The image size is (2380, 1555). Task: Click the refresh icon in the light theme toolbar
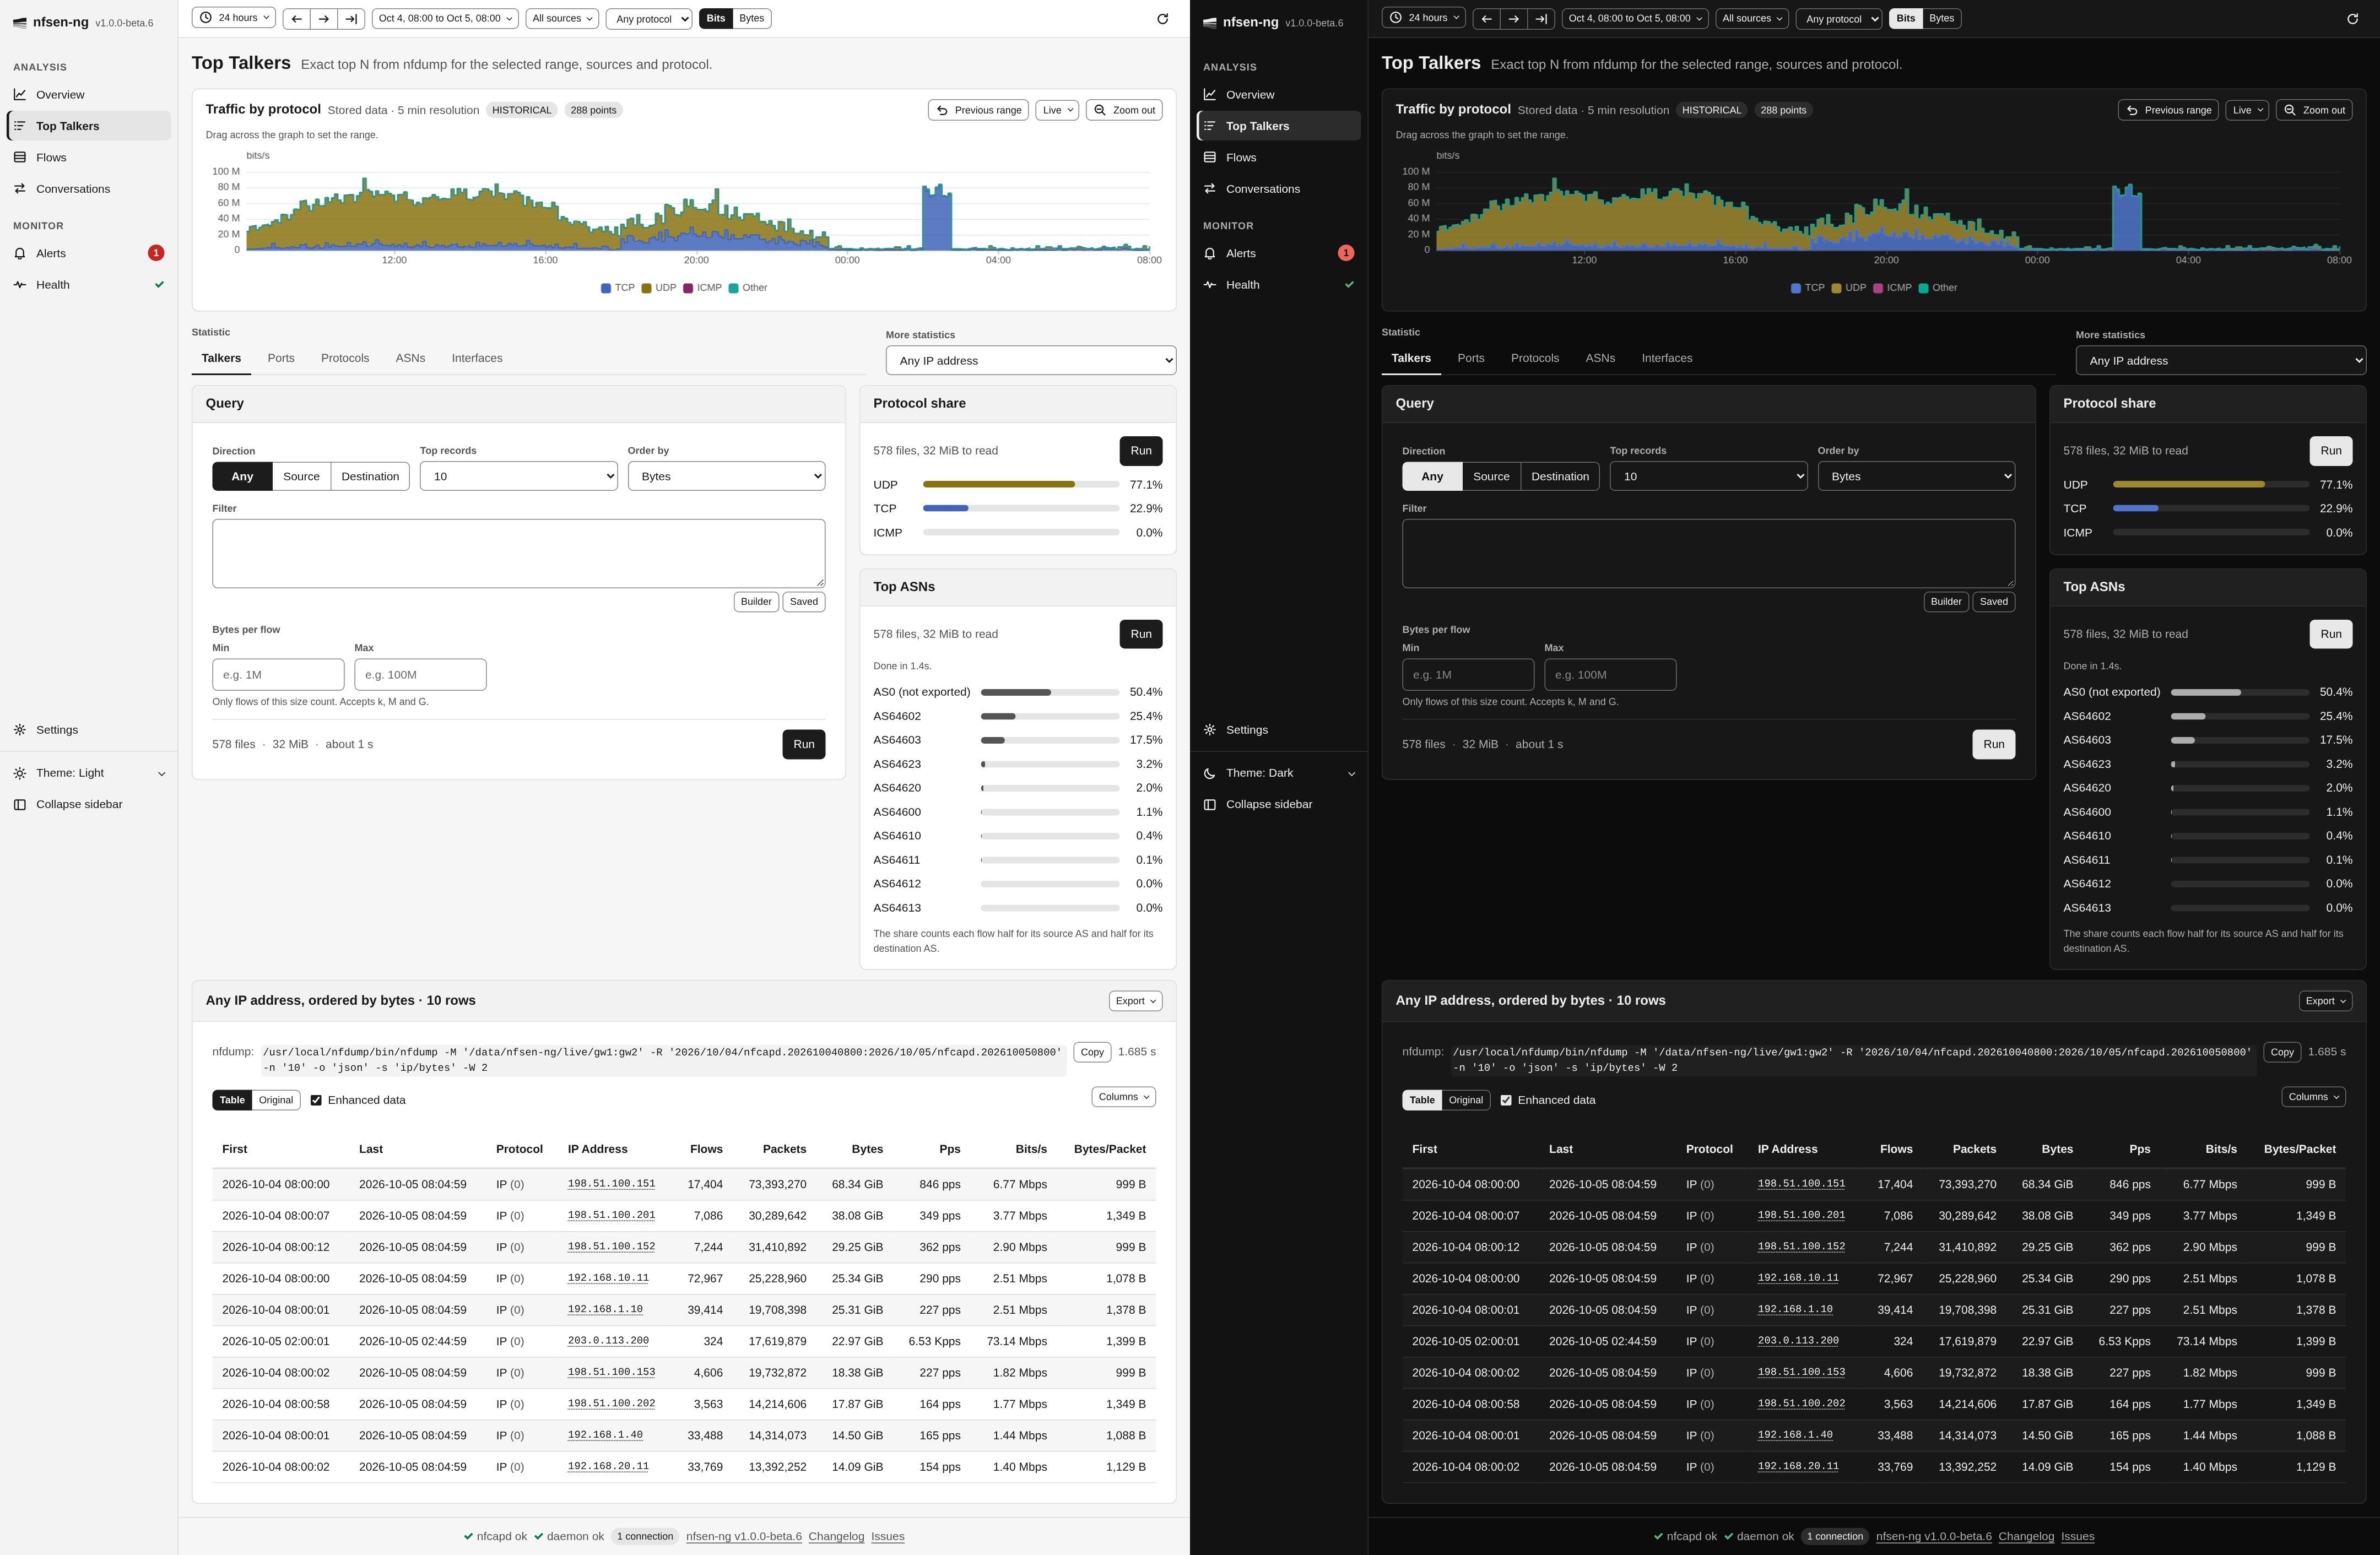pyautogui.click(x=1162, y=18)
